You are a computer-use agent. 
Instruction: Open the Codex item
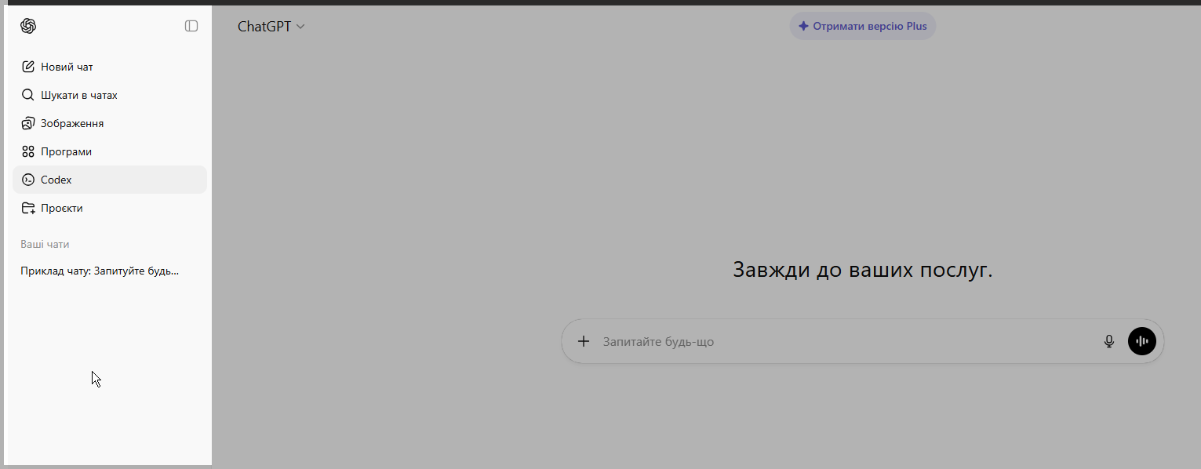[x=110, y=180]
